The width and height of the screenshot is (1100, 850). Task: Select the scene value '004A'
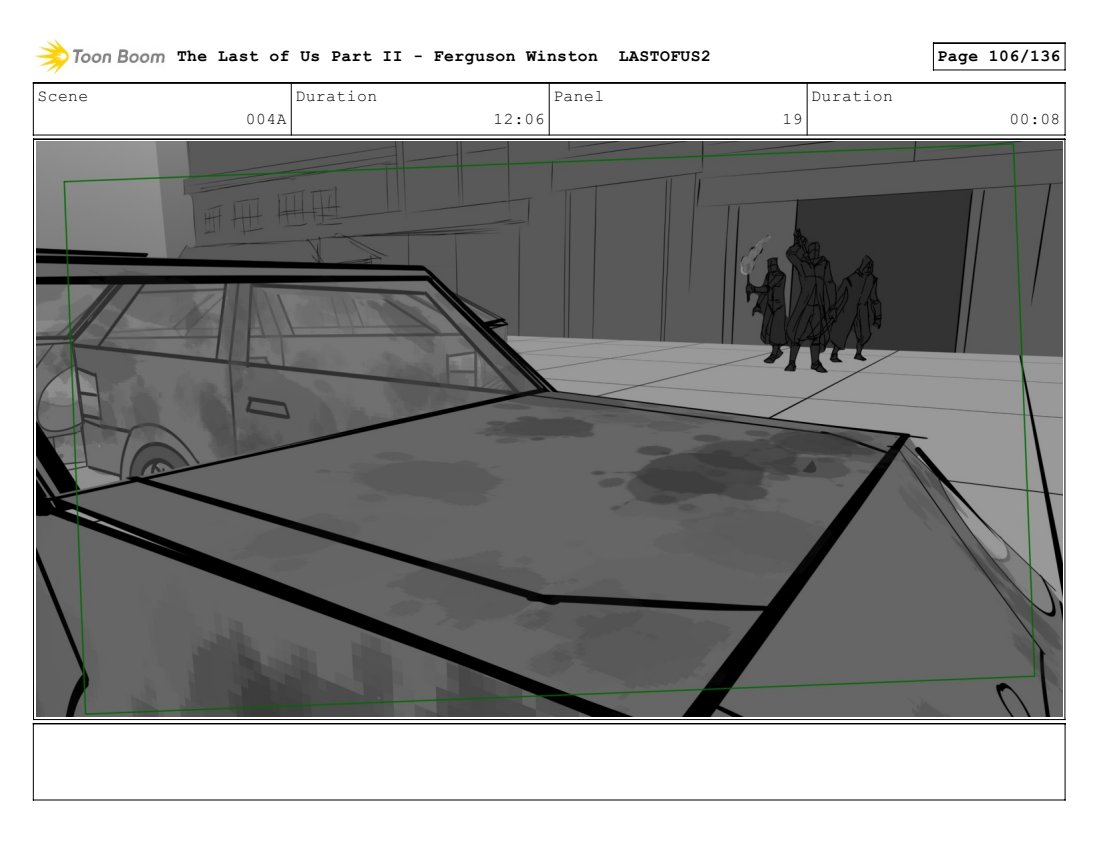click(x=266, y=119)
